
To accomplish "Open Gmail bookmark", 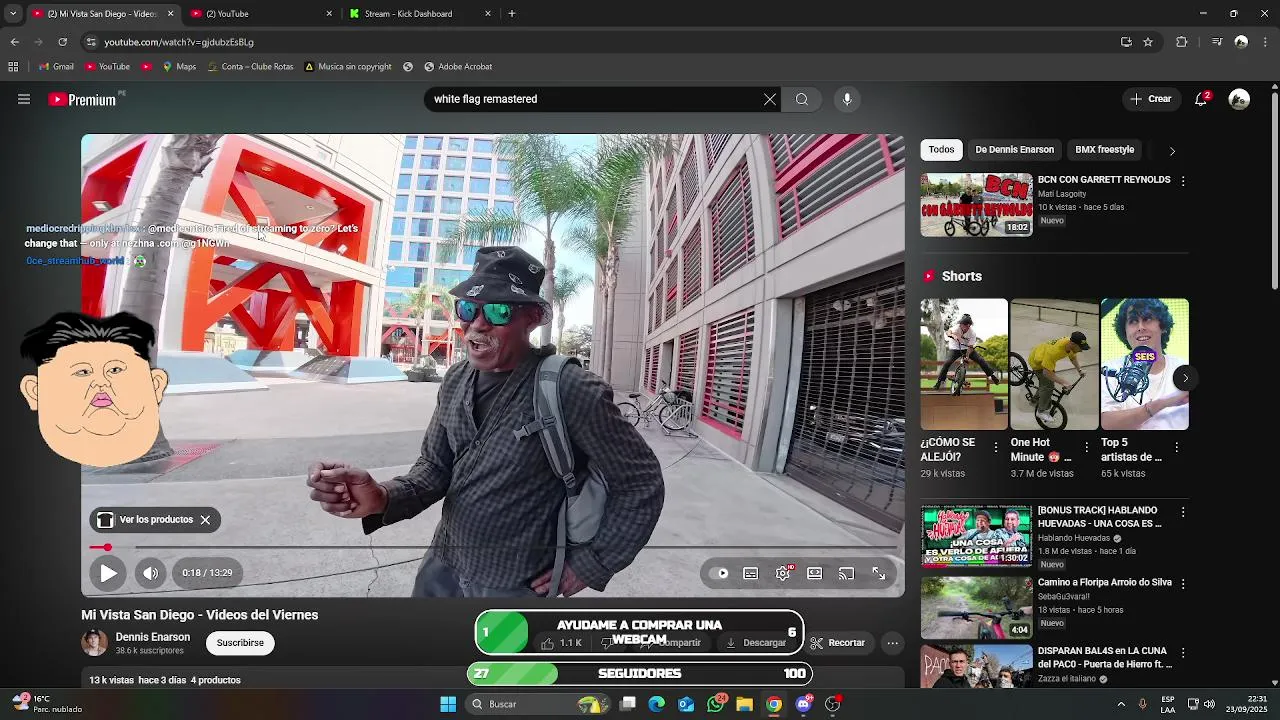I will coord(56,67).
